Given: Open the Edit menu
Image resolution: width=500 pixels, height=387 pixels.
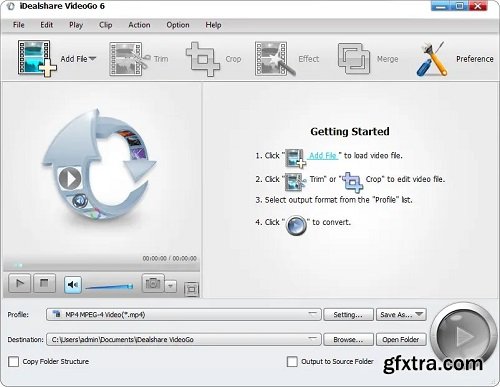Looking at the screenshot, I should point(47,25).
